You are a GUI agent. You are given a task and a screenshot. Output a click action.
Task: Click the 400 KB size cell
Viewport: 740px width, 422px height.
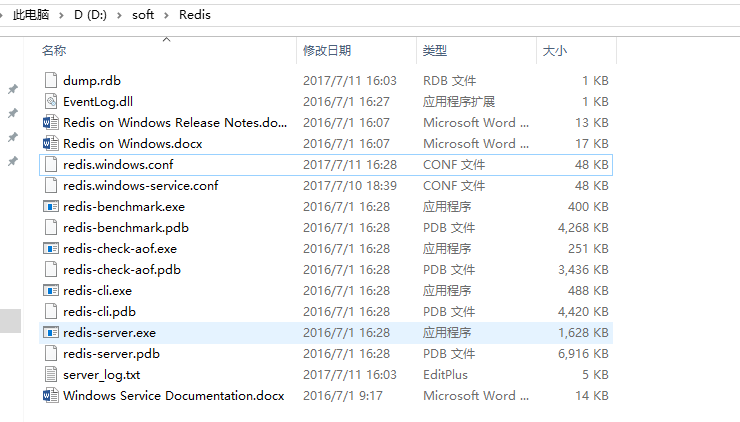[588, 207]
